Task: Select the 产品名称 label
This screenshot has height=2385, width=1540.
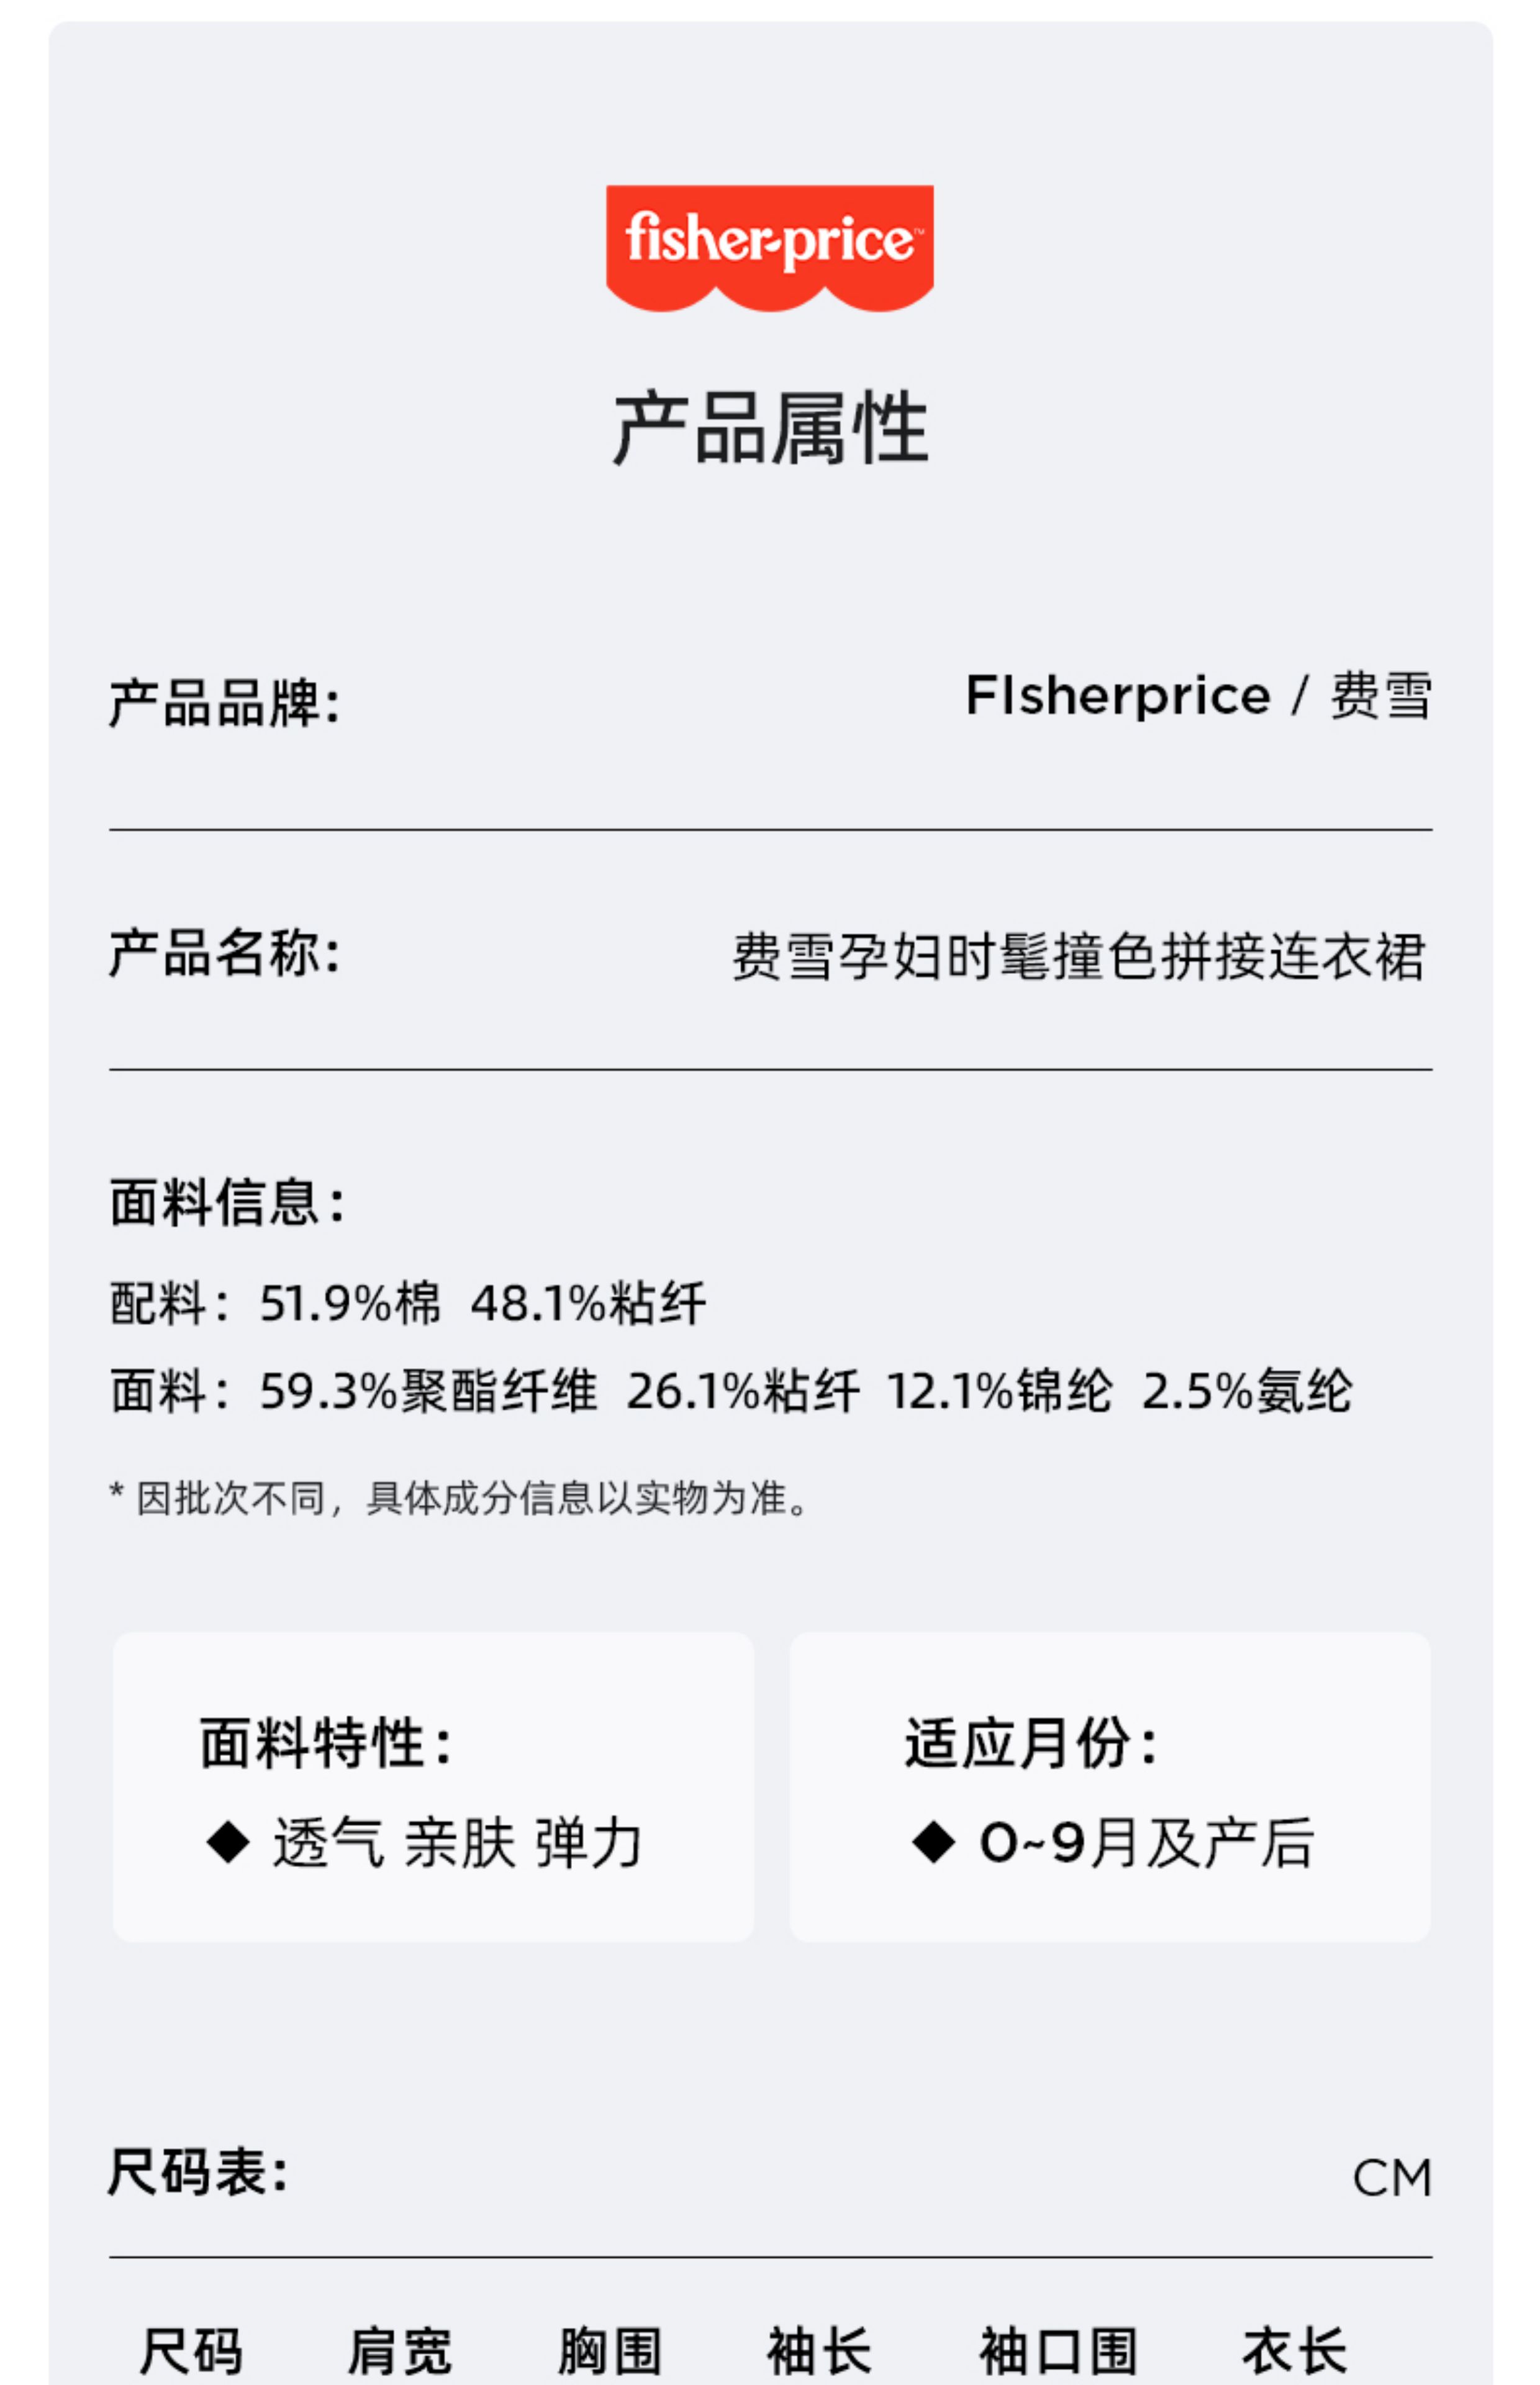Action: click(225, 952)
